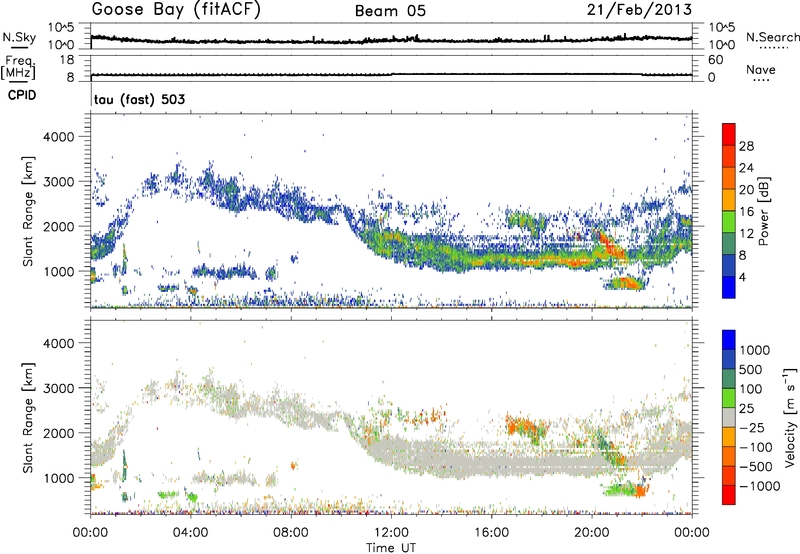Select the 16 label on Power colorbar

click(746, 212)
